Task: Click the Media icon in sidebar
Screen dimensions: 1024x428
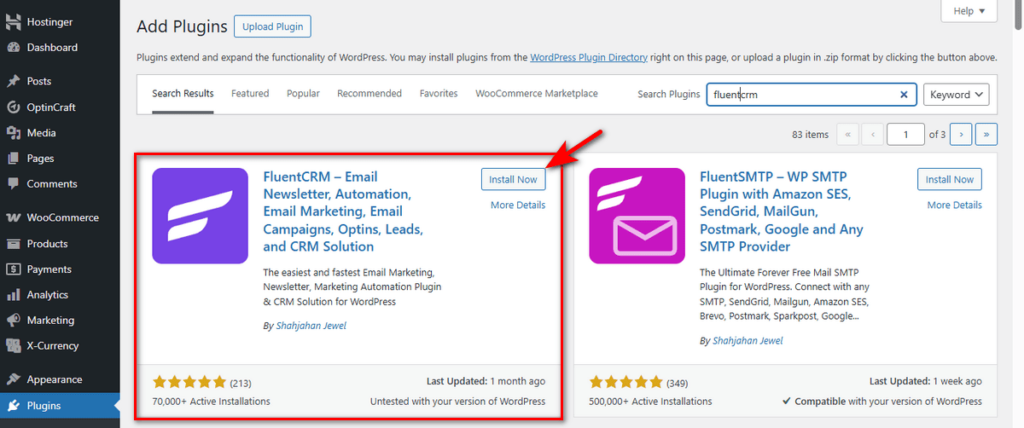Action: 13,133
